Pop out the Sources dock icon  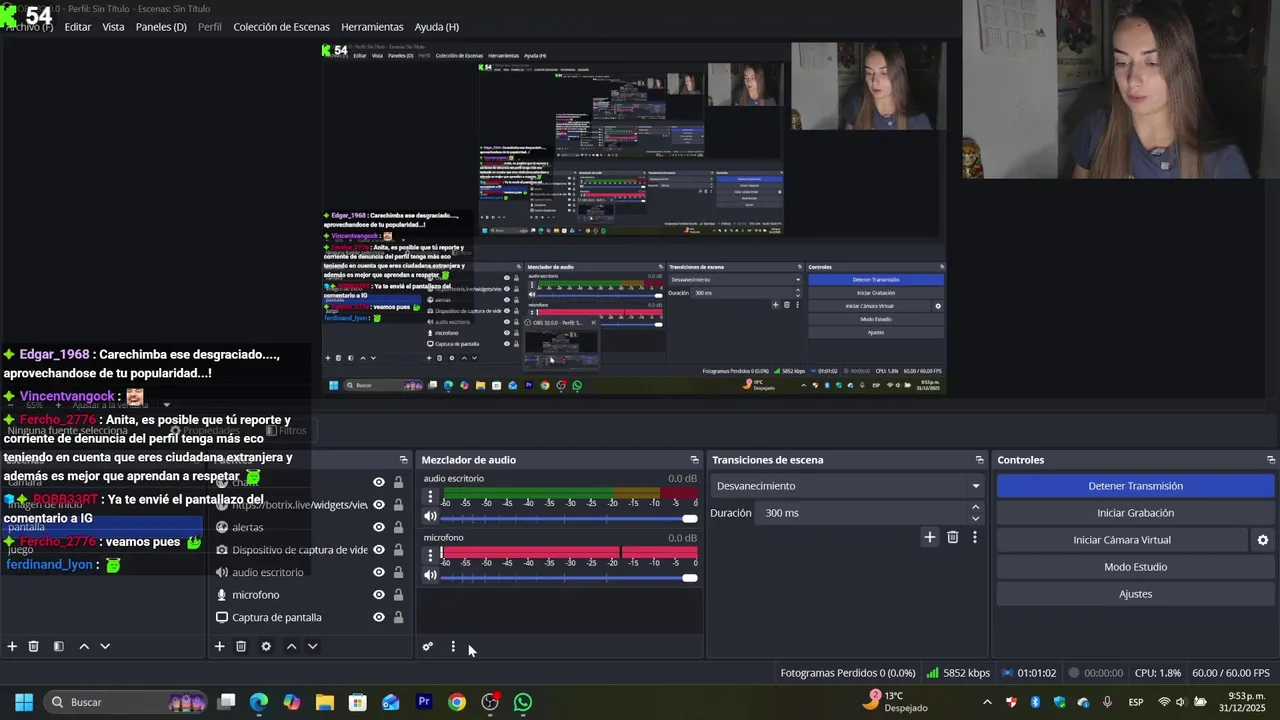point(404,460)
